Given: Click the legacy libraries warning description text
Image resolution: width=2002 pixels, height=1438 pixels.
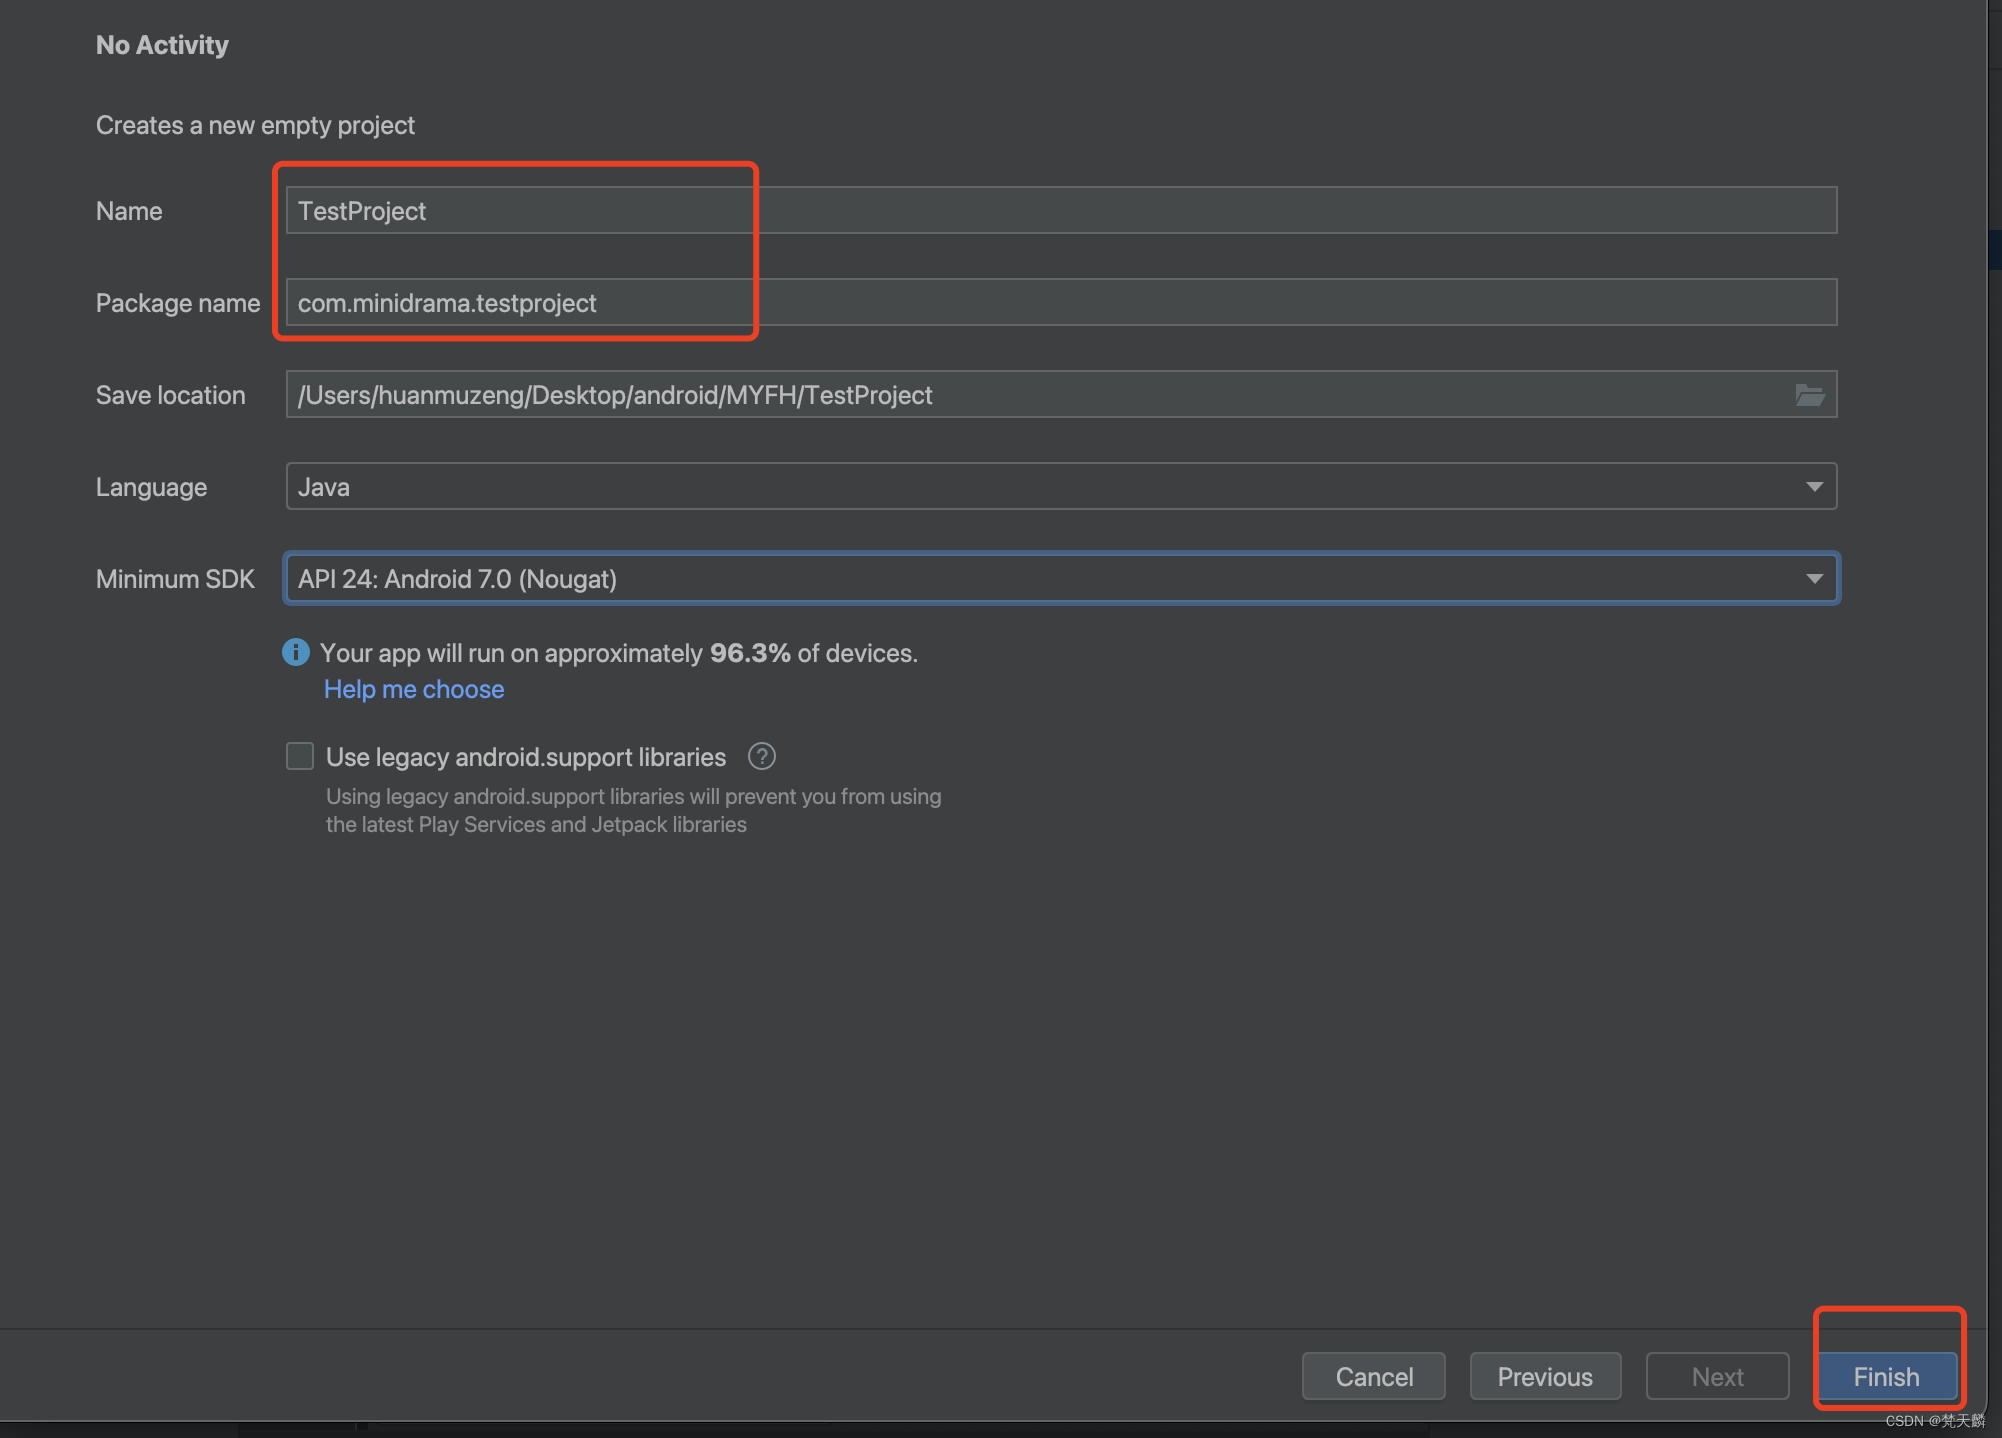Looking at the screenshot, I should coord(633,810).
